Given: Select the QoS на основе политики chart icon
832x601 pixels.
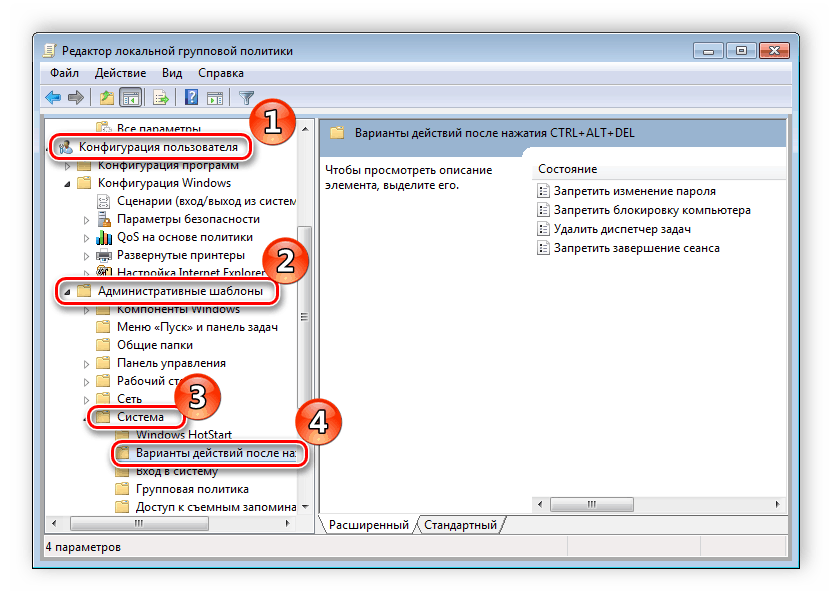Looking at the screenshot, I should coord(104,237).
